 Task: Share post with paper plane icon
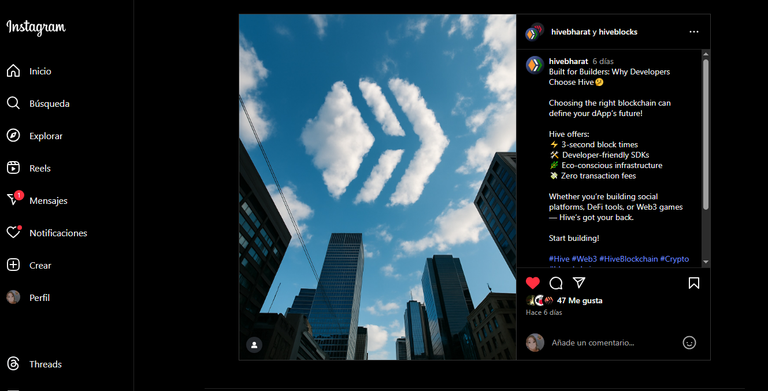point(579,283)
